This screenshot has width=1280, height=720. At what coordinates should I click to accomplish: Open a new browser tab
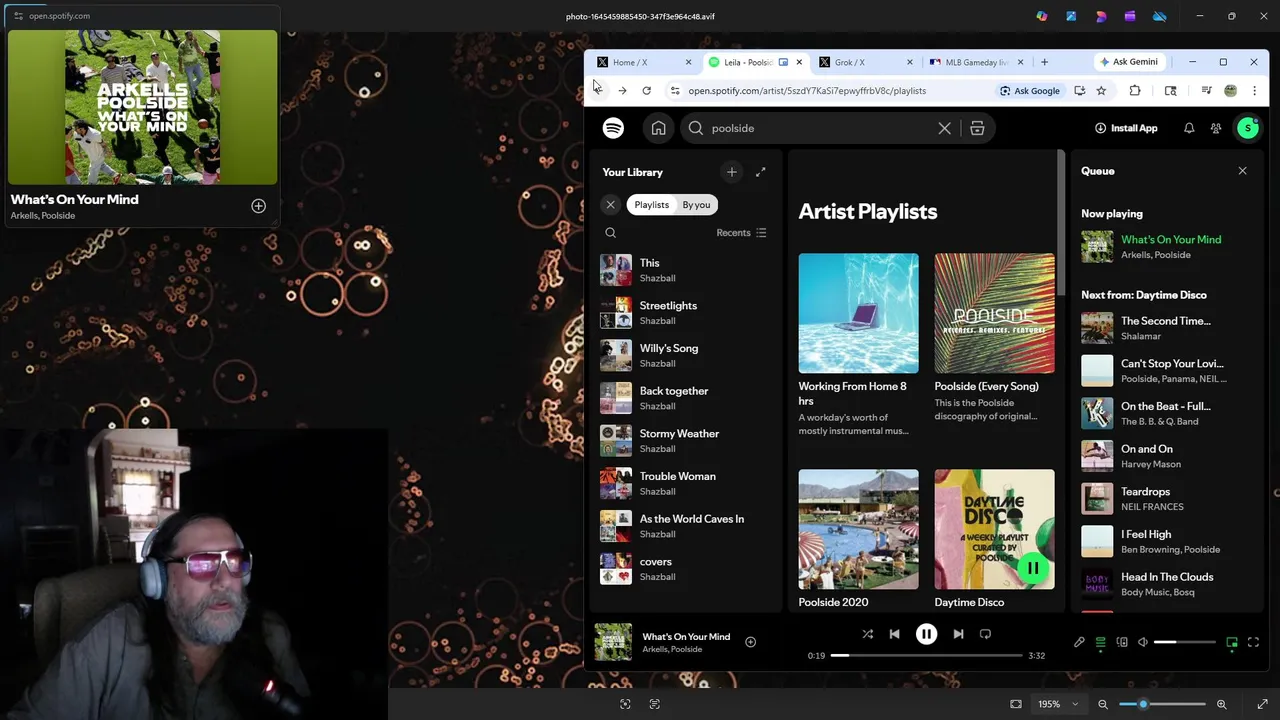pyautogui.click(x=1044, y=62)
